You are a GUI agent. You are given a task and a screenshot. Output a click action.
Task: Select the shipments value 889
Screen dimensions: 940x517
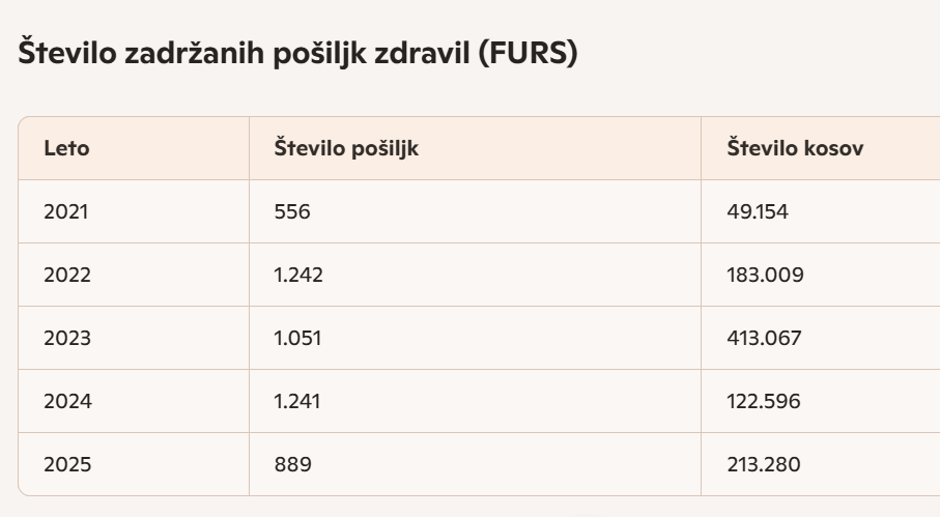293,464
